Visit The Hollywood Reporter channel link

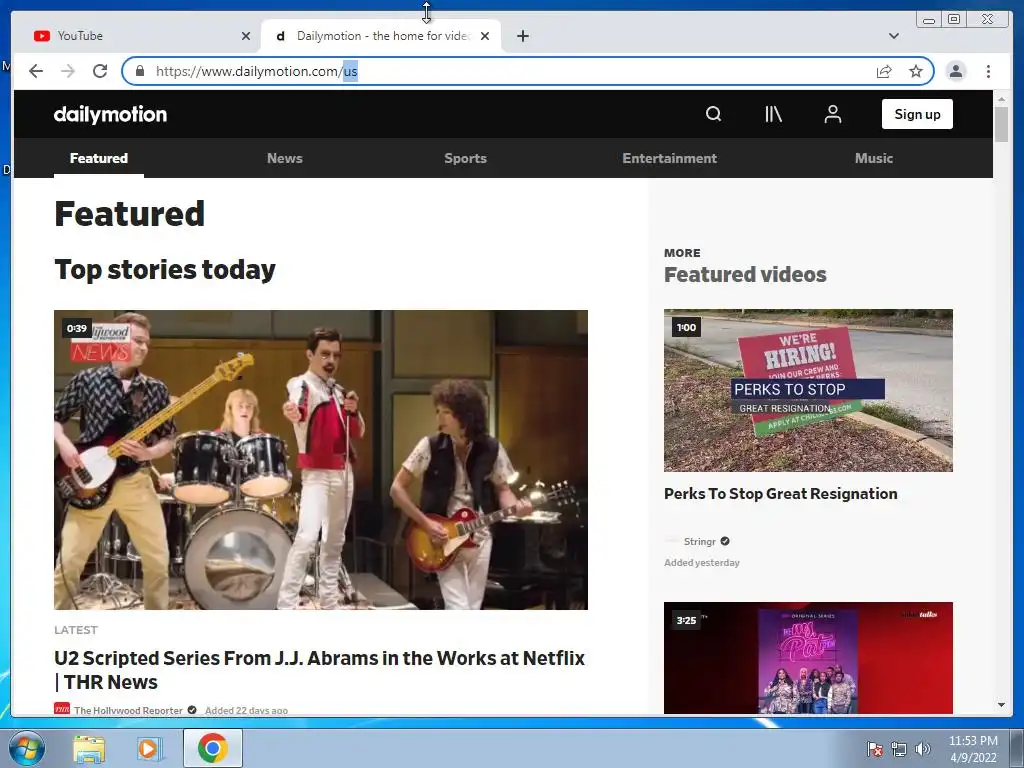(x=128, y=710)
